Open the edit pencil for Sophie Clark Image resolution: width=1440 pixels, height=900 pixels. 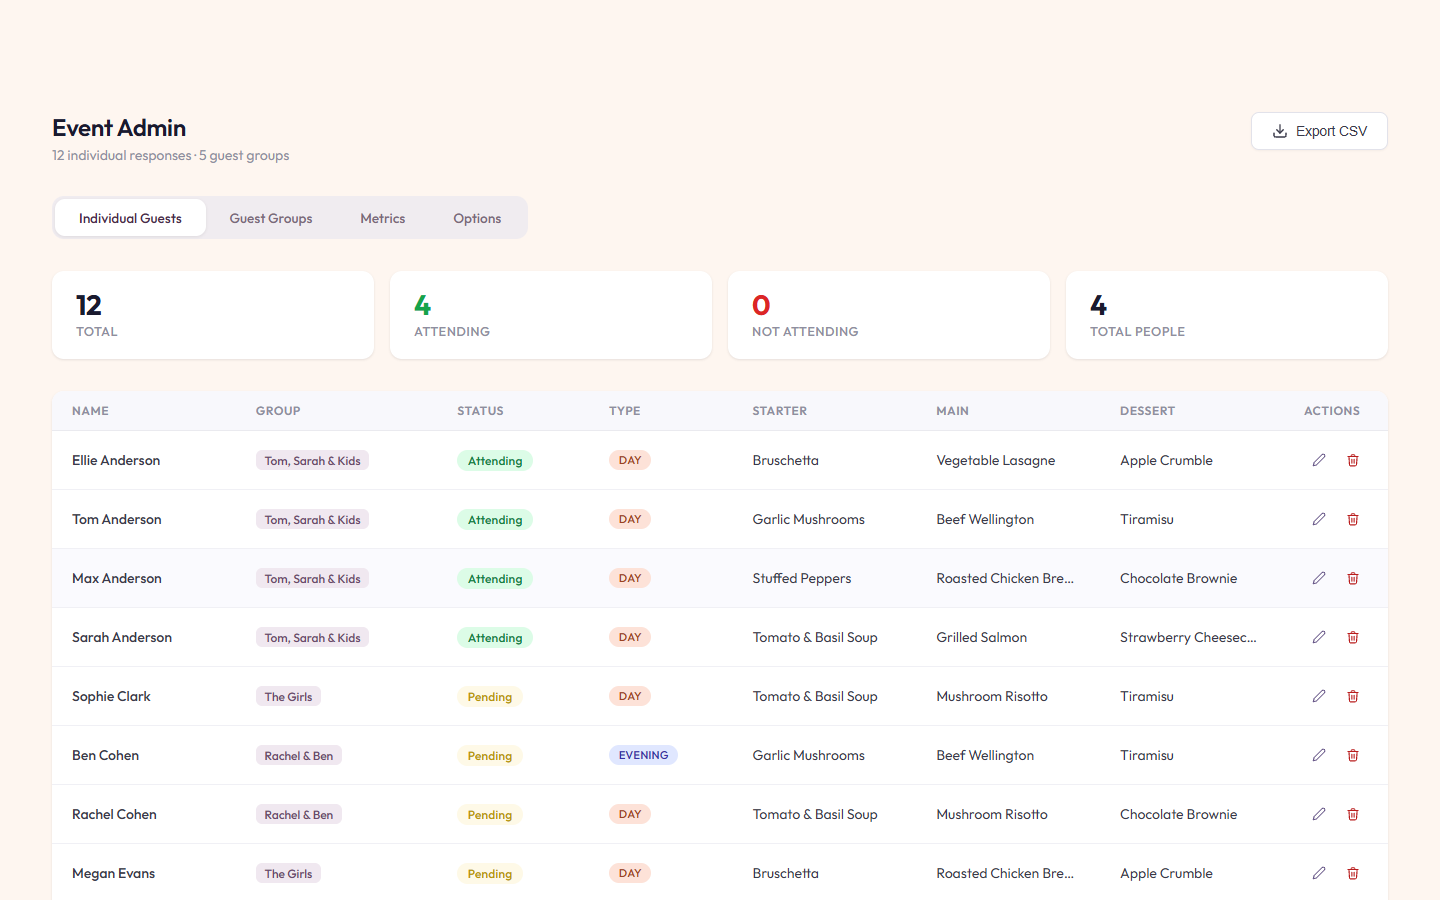coord(1319,696)
